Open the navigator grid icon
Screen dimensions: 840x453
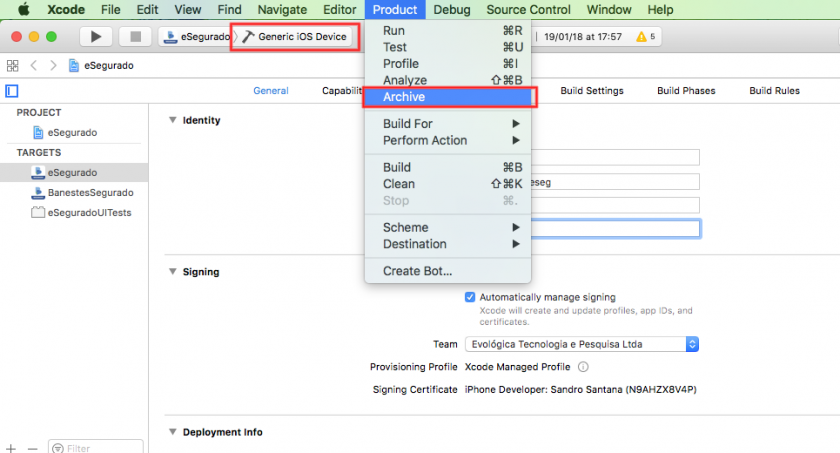(13, 65)
